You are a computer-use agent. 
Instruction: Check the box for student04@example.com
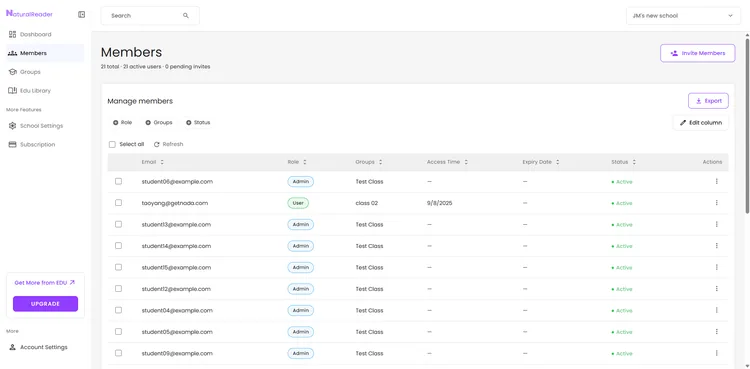click(x=118, y=311)
